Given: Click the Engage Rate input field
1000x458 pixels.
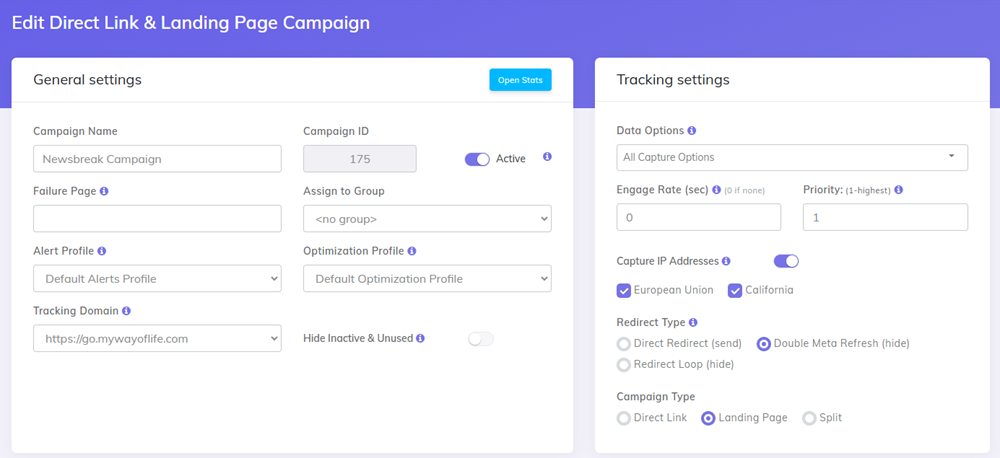Looking at the screenshot, I should [699, 217].
